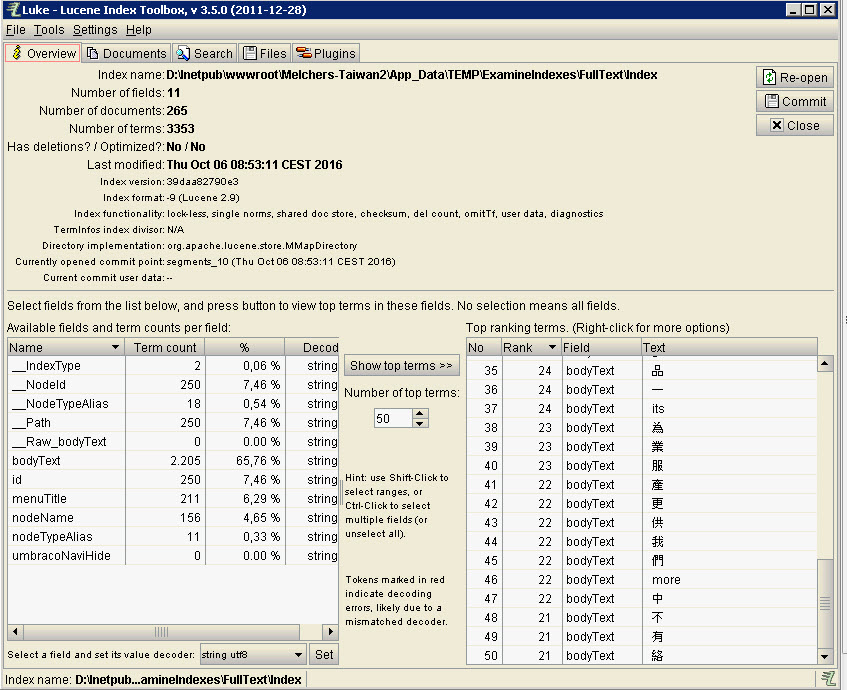This screenshot has height=690, width=847.
Task: Switch to the Search tab
Action: pyautogui.click(x=205, y=53)
